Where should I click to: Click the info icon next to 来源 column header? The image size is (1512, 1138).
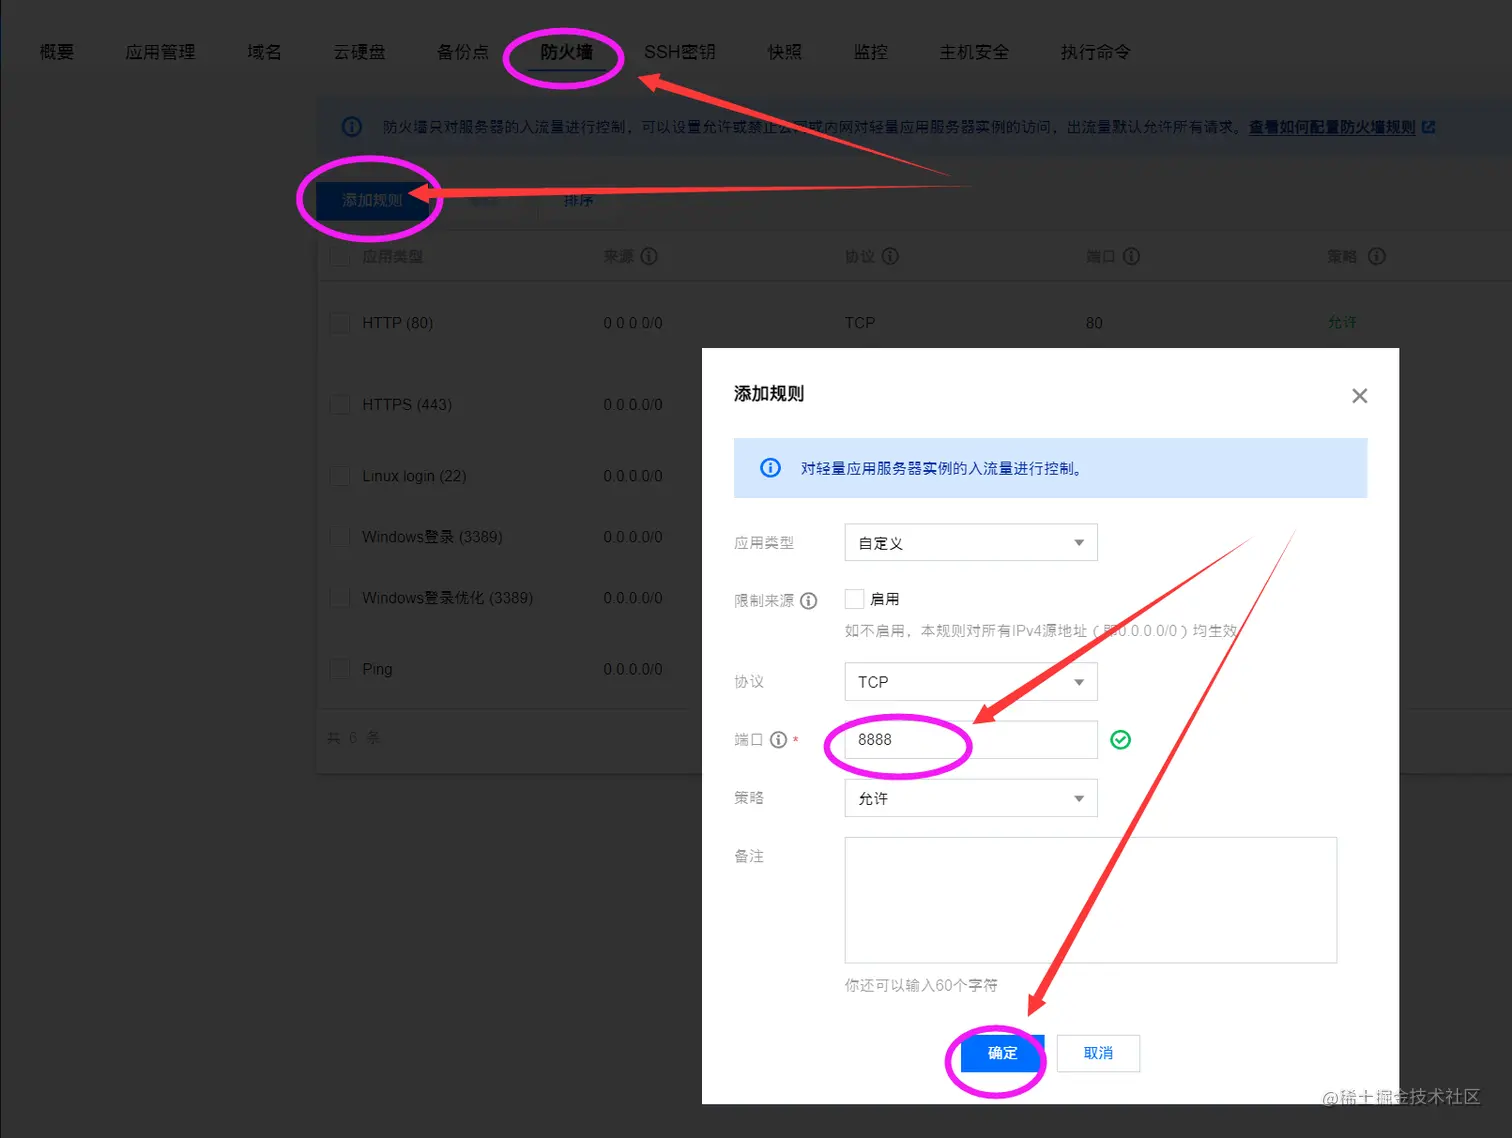pyautogui.click(x=649, y=256)
